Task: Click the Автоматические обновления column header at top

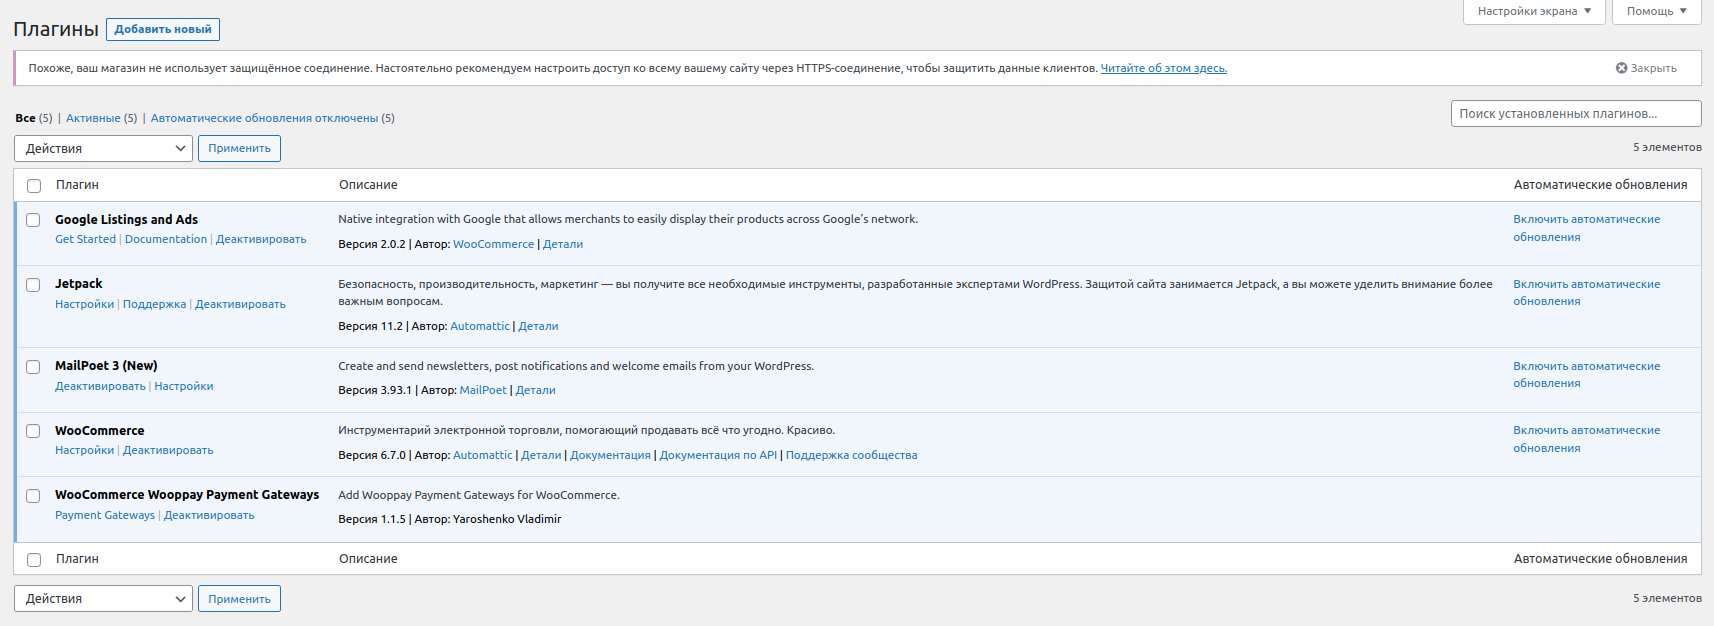Action: tap(1600, 185)
